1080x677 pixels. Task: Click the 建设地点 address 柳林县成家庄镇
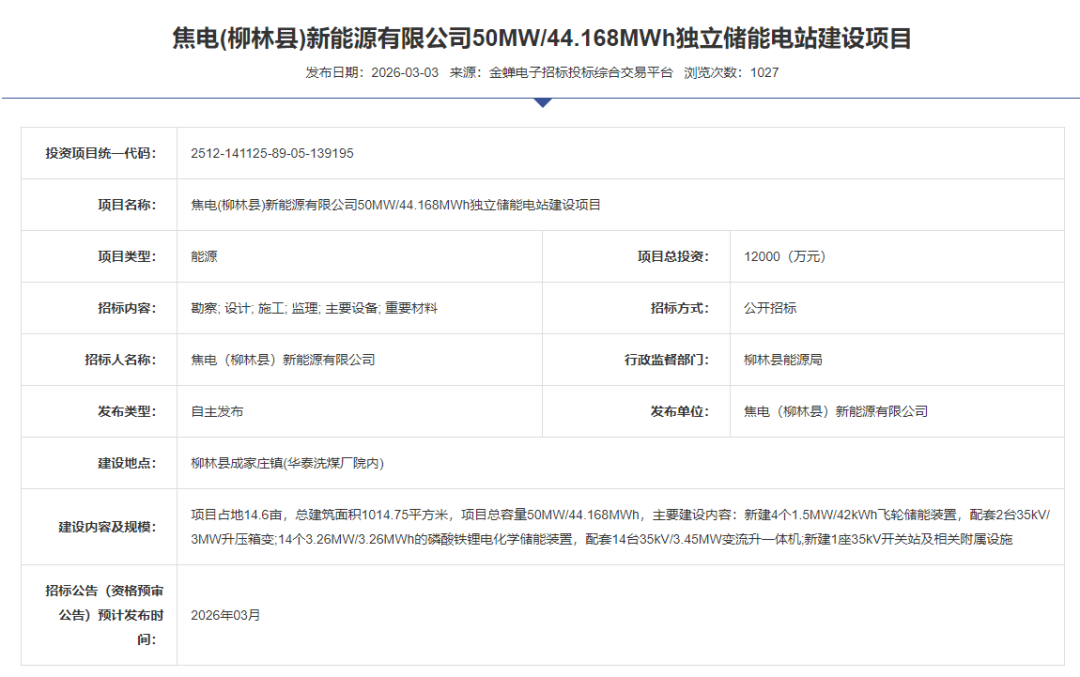pyautogui.click(x=288, y=463)
